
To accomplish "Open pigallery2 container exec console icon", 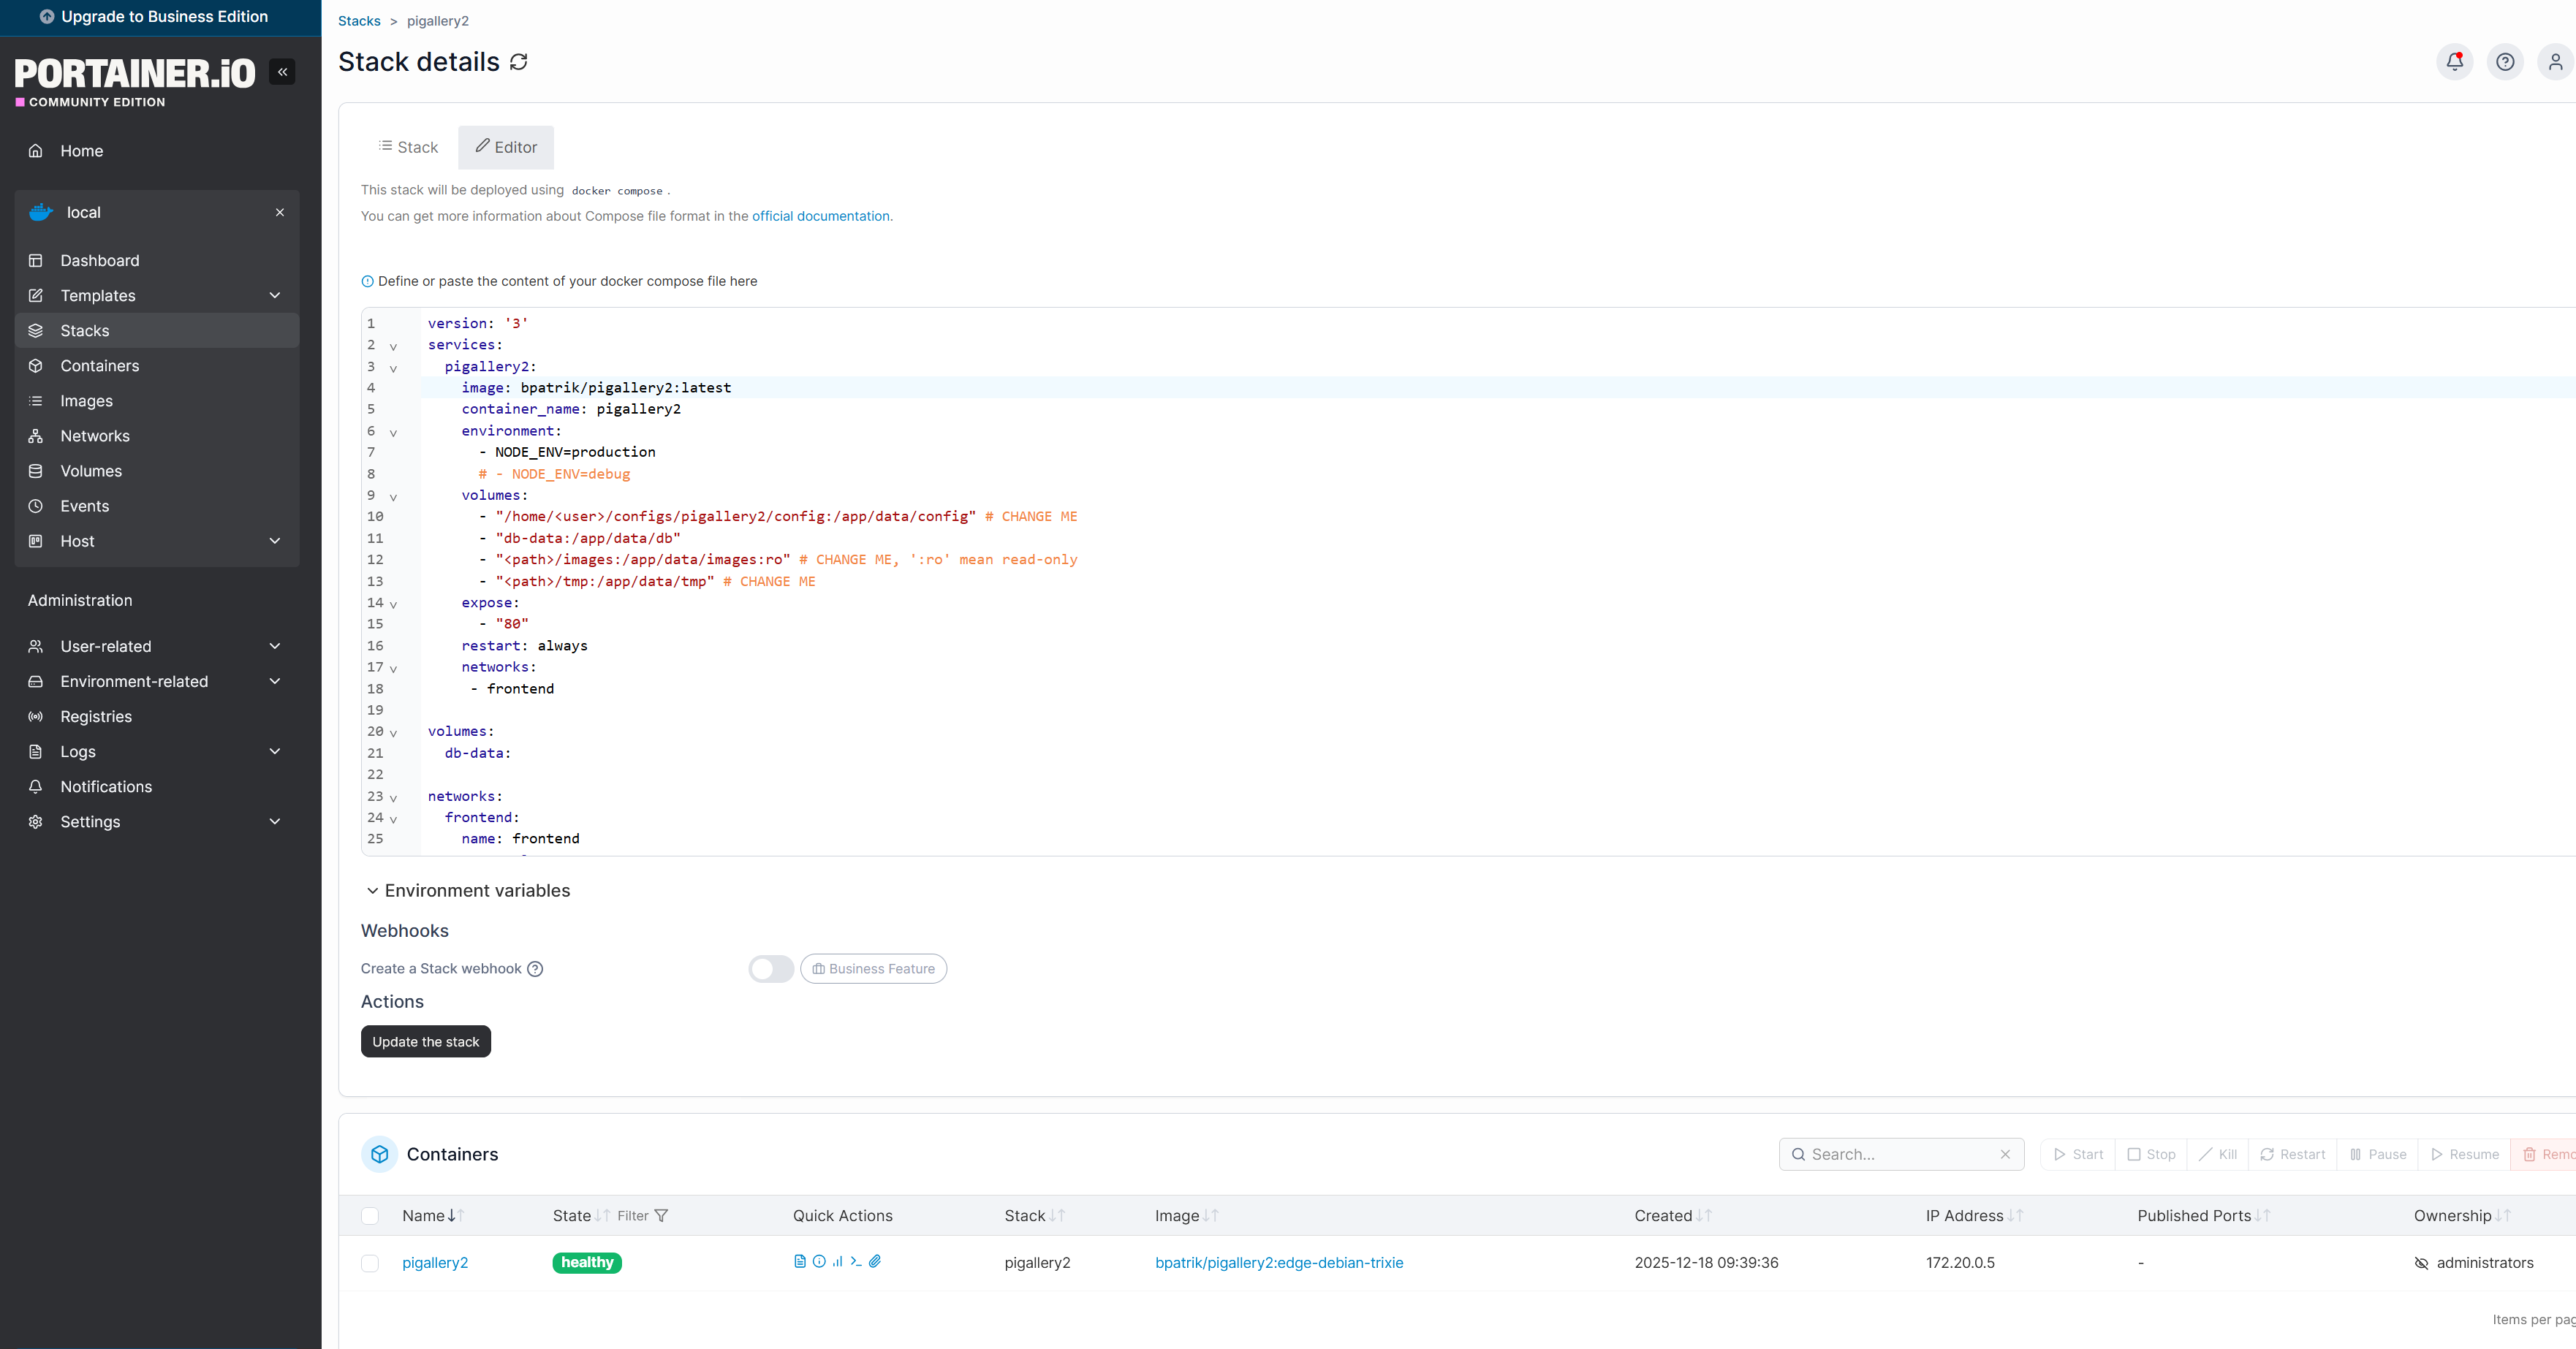I will pos(856,1261).
